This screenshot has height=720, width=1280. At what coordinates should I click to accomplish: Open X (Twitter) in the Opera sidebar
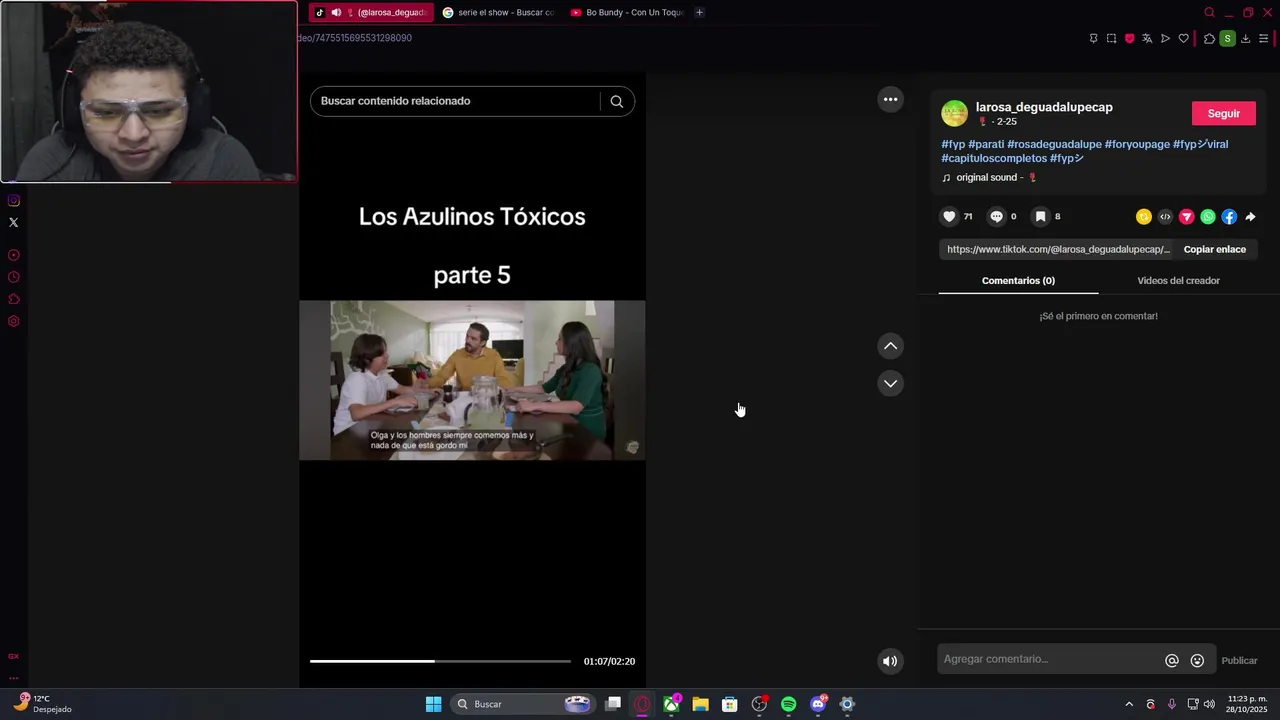coord(14,222)
